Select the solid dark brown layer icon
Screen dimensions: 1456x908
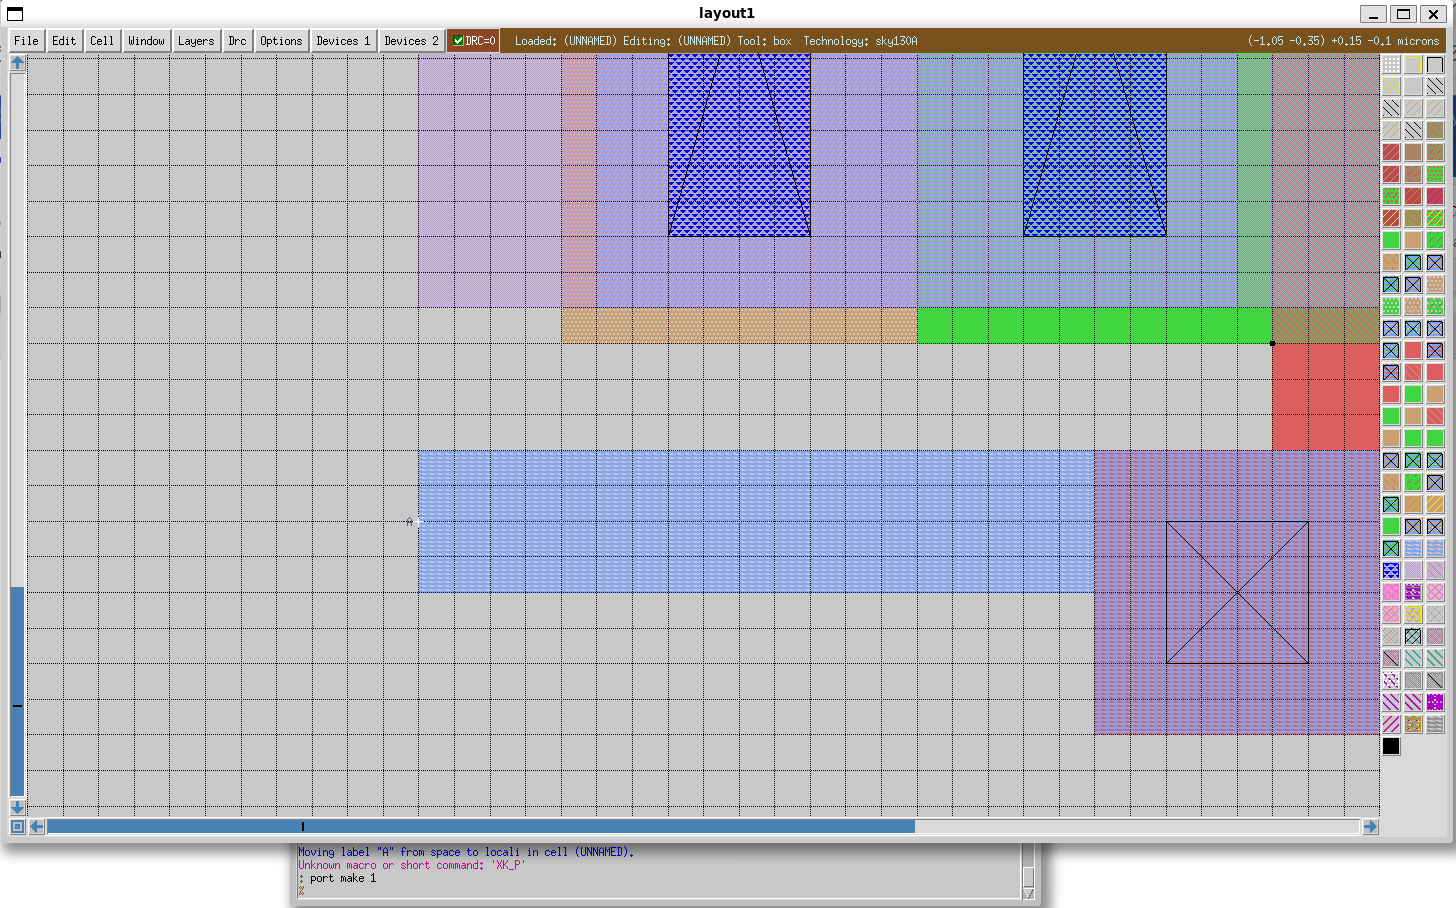[x=1413, y=152]
